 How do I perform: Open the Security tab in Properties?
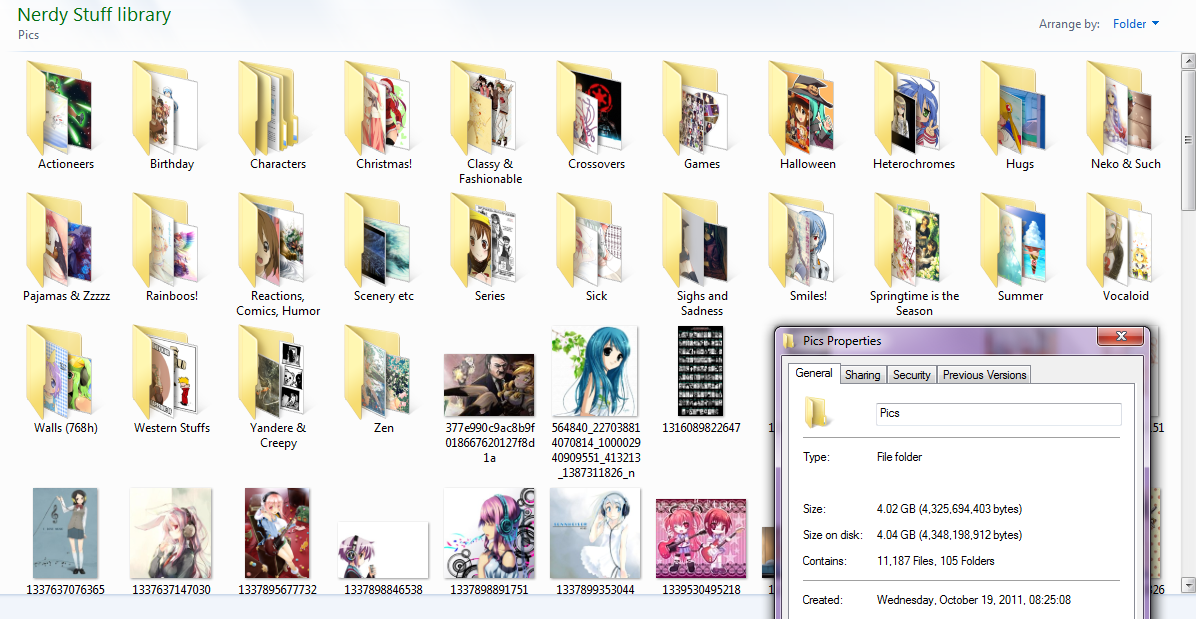(x=911, y=374)
